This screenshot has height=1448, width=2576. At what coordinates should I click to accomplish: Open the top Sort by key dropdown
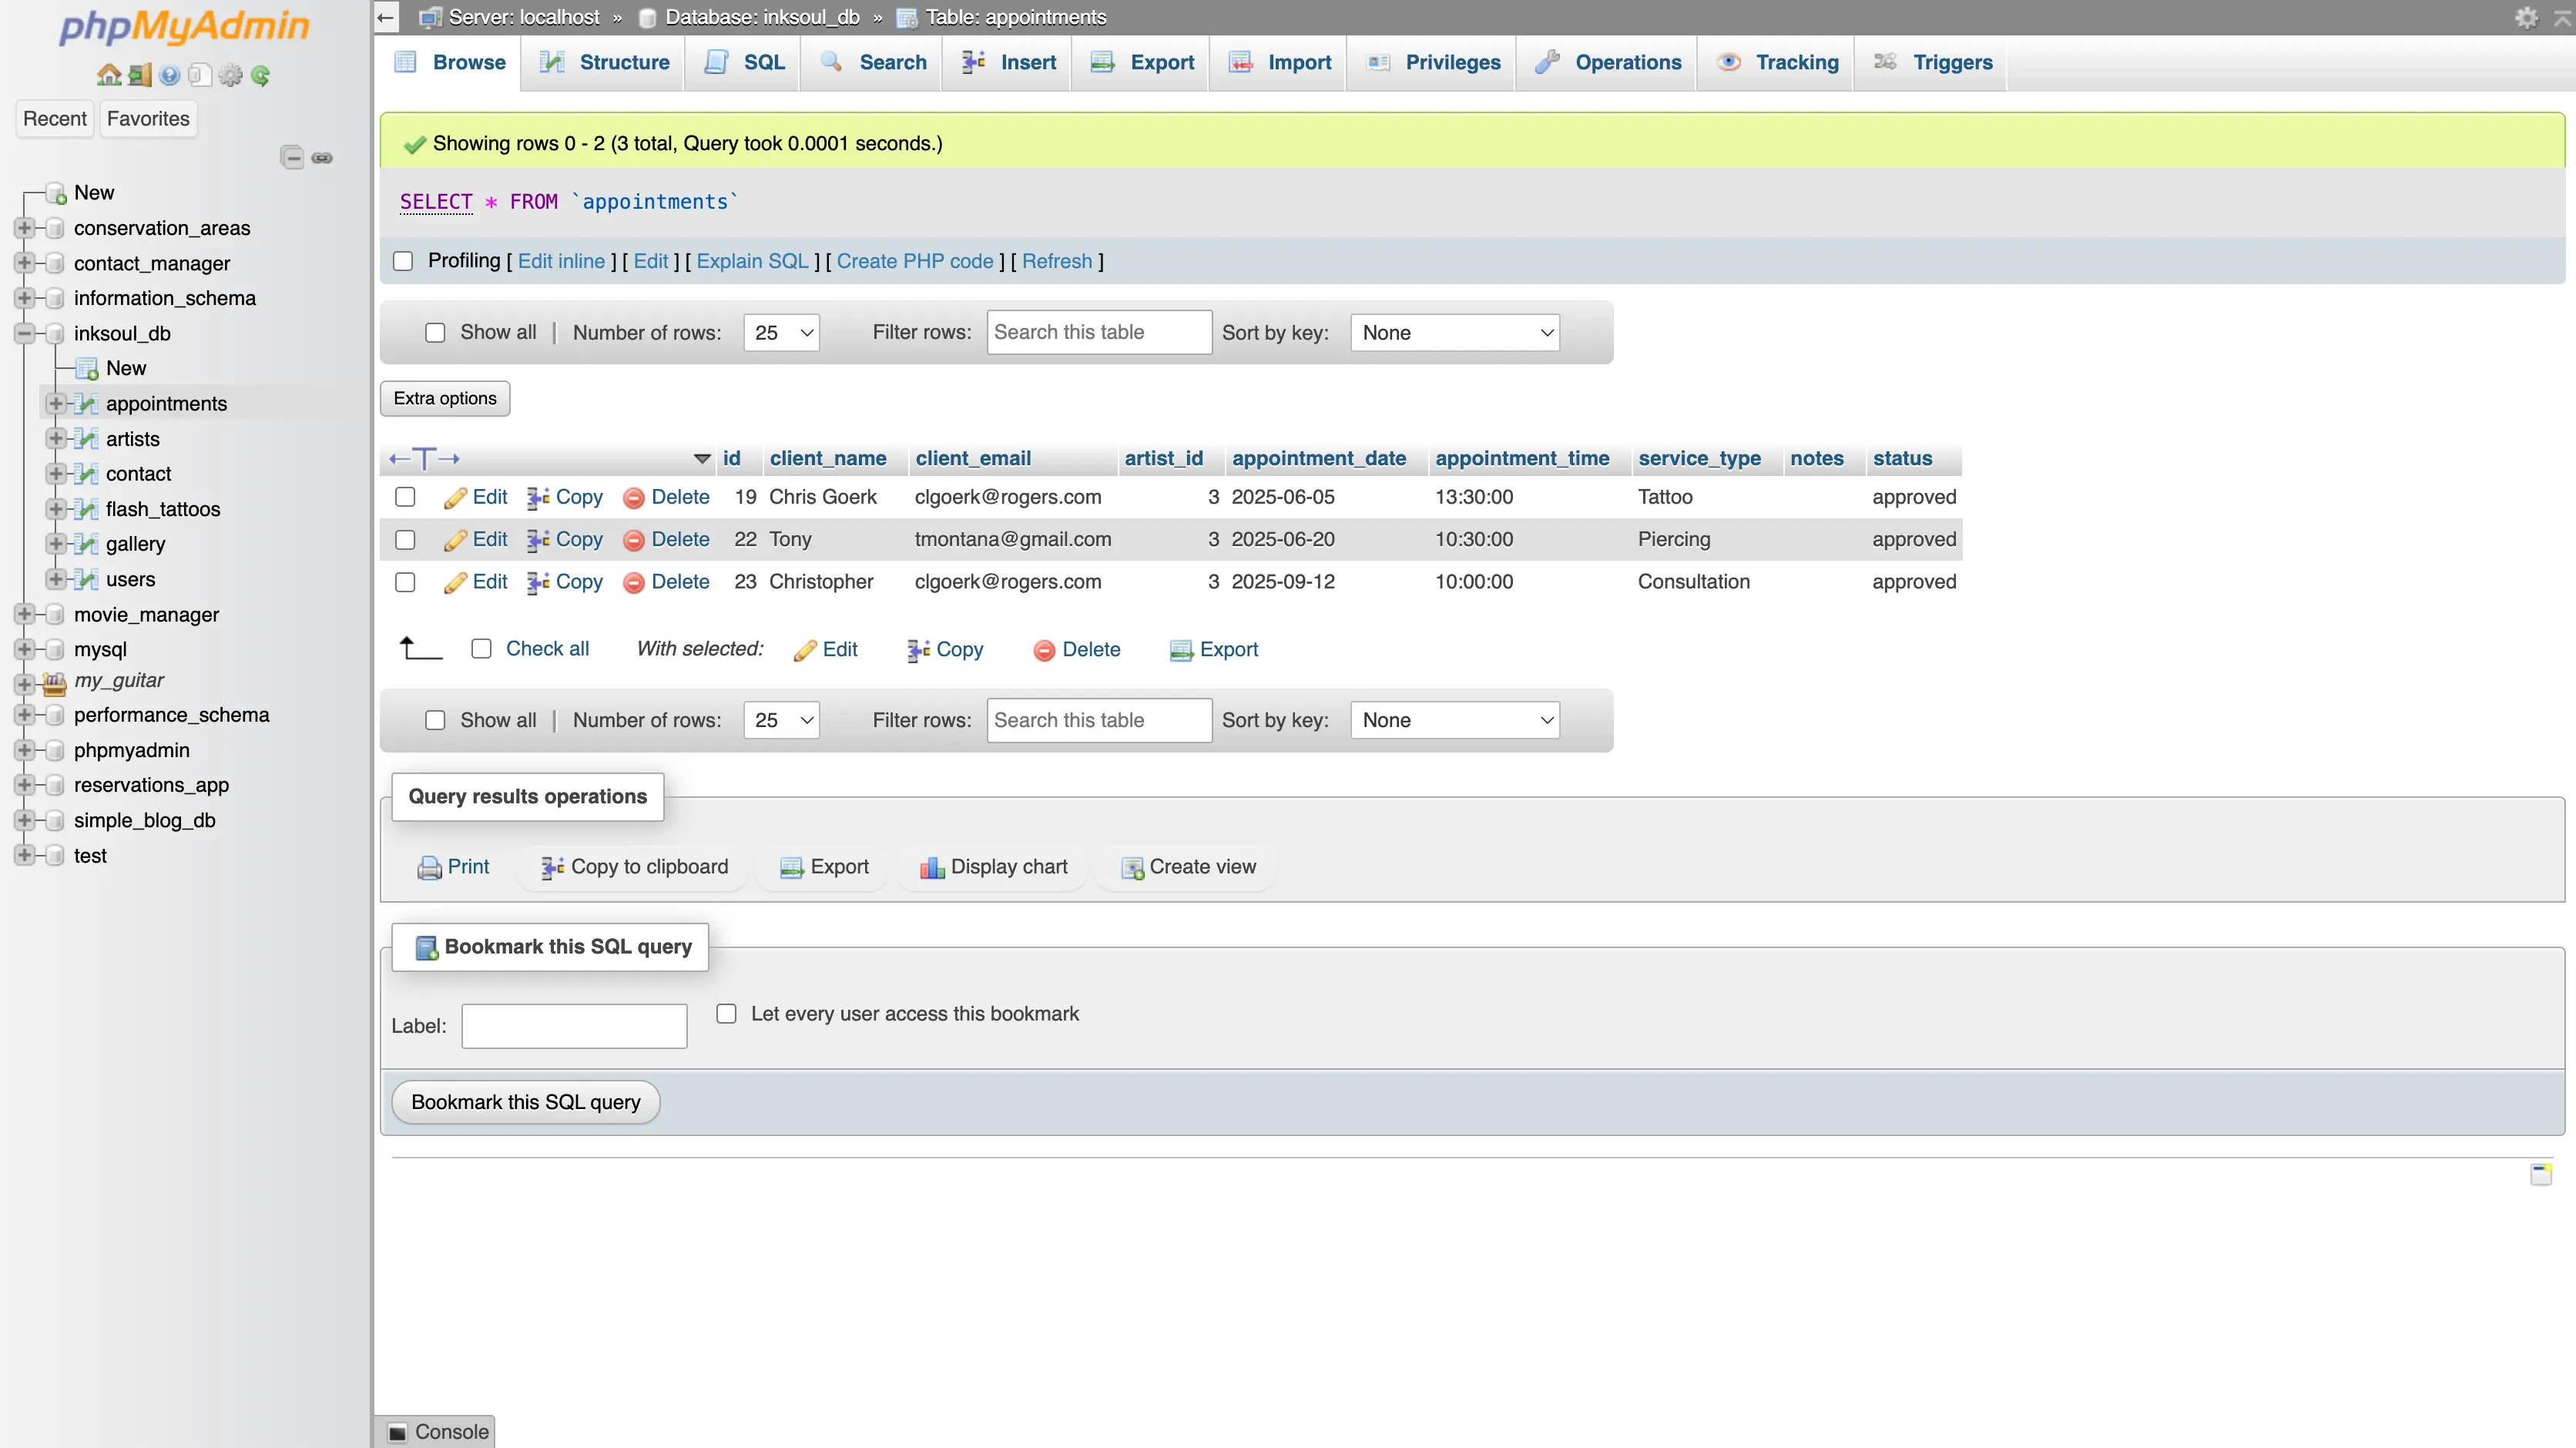1455,333
